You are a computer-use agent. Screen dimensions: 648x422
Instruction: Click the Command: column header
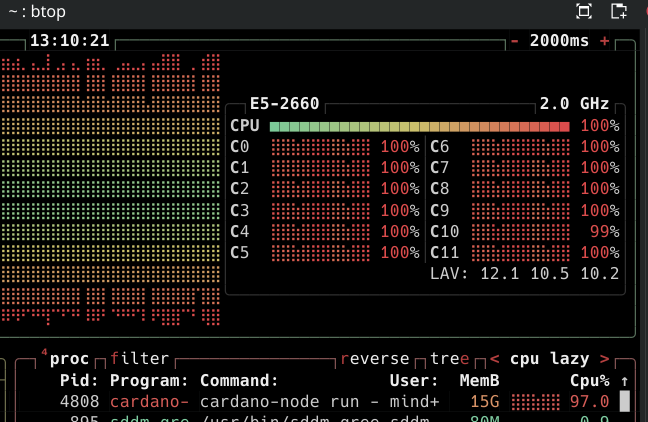click(x=239, y=380)
